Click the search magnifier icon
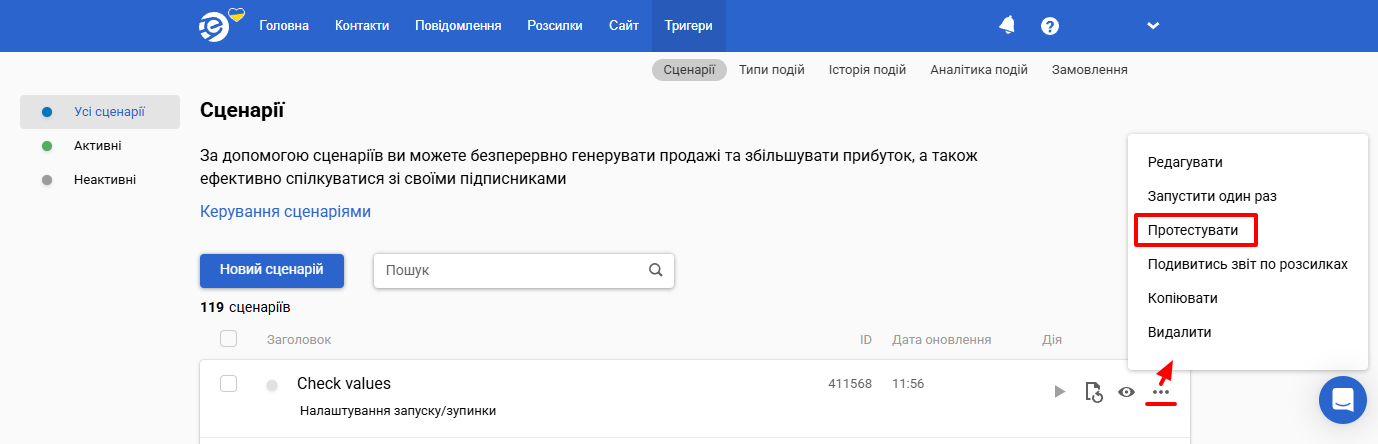 656,270
